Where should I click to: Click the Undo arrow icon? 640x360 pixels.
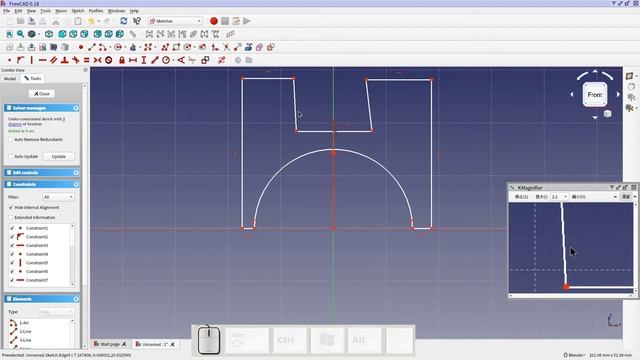pyautogui.click(x=91, y=21)
